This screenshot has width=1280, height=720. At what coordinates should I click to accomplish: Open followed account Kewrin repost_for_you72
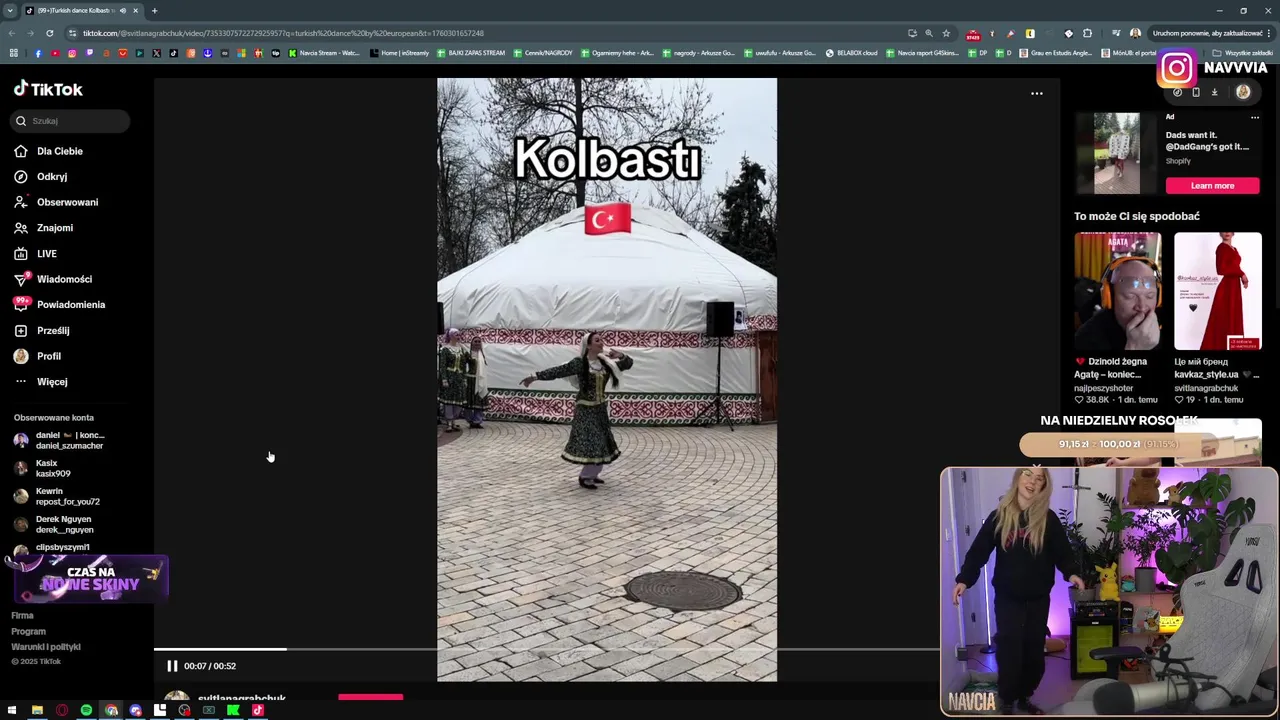(58, 496)
